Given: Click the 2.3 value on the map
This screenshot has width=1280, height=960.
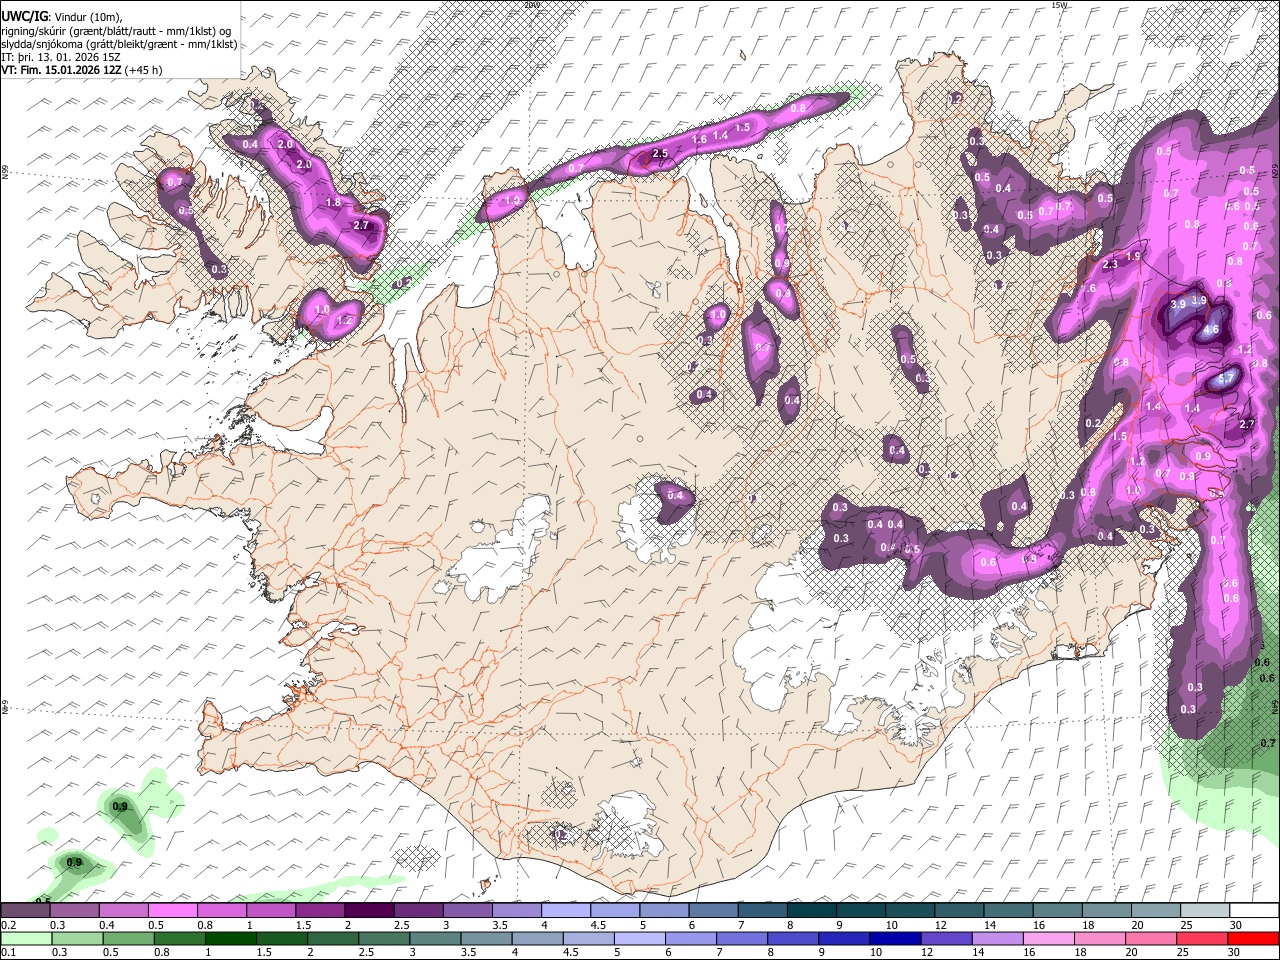Looking at the screenshot, I should point(1110,265).
